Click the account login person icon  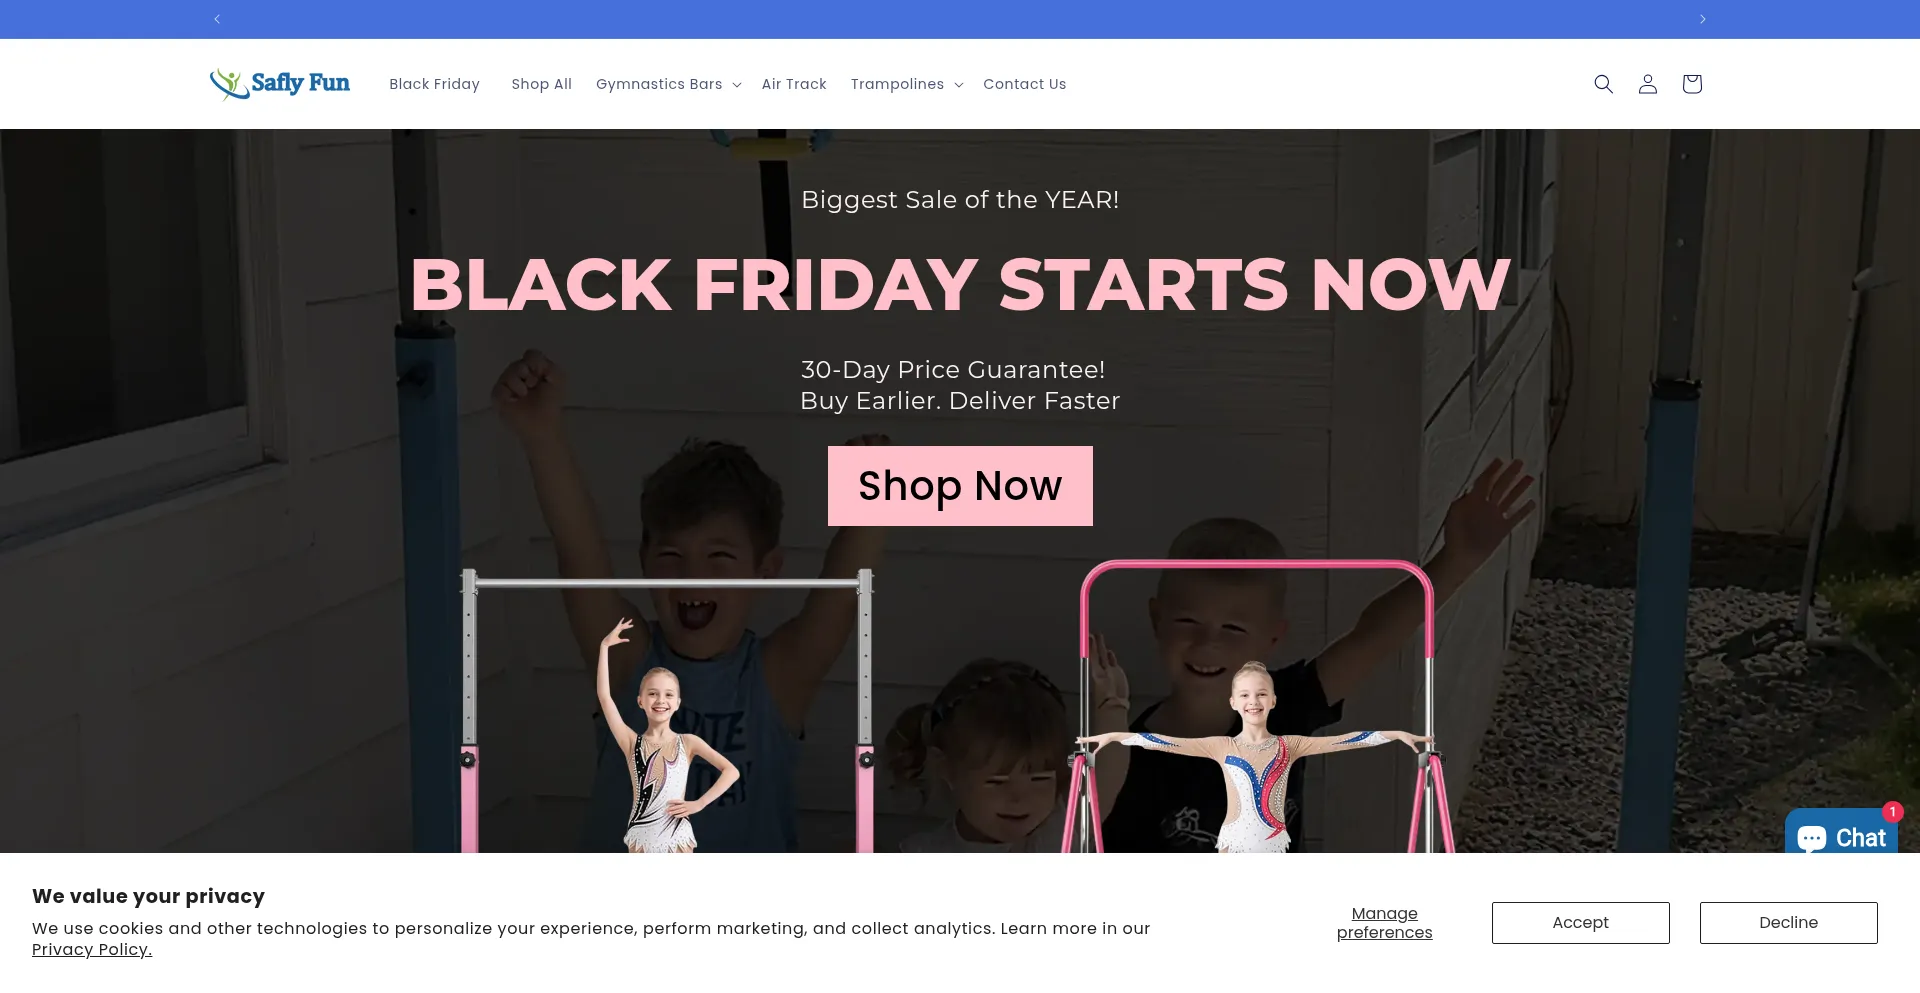(1647, 84)
